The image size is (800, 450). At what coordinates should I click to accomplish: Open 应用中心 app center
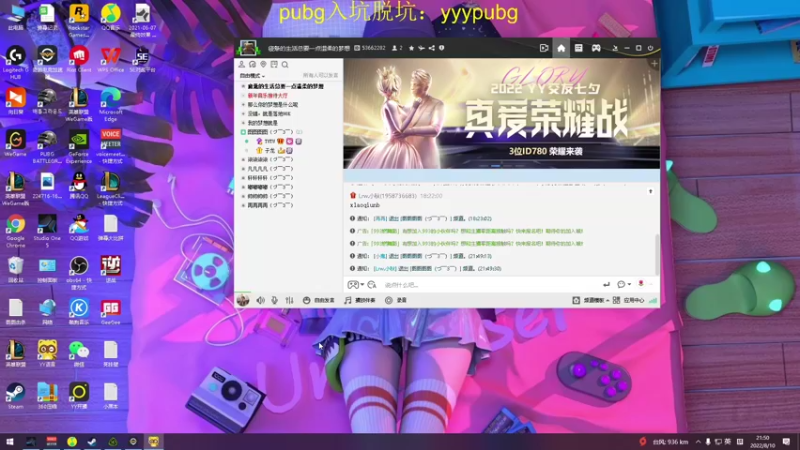tap(629, 301)
